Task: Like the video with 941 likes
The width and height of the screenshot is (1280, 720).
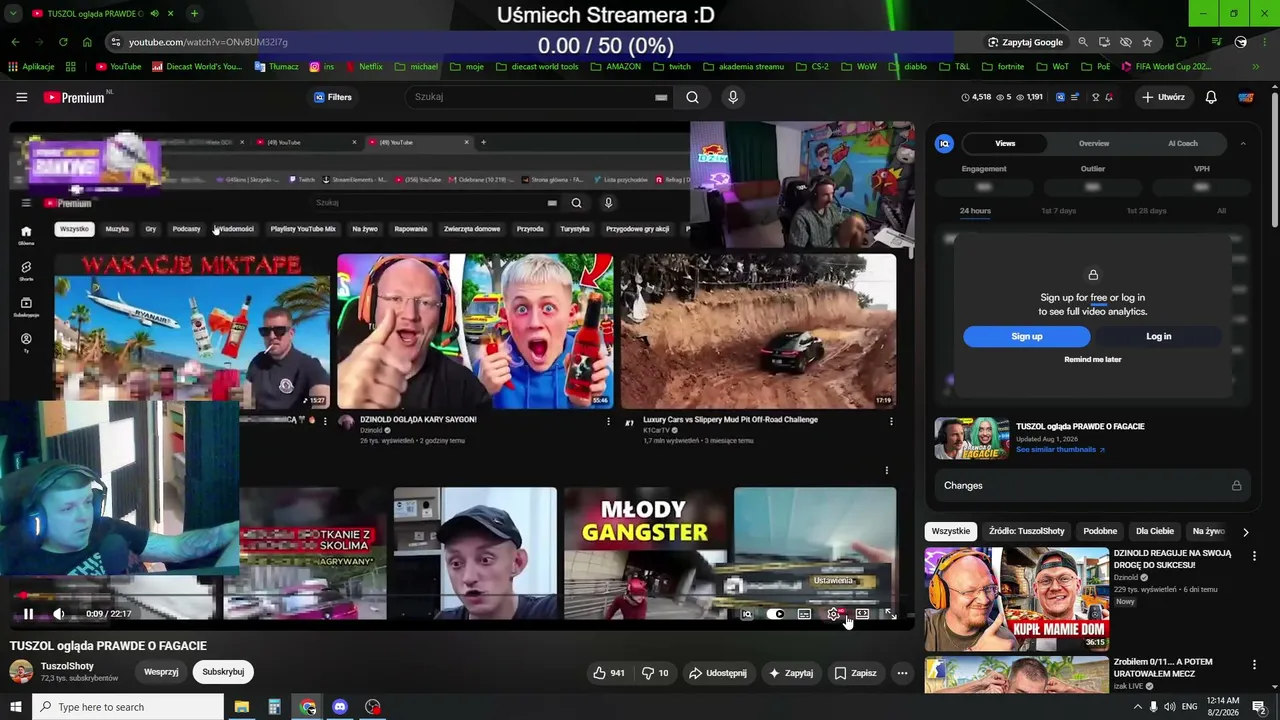Action: (x=609, y=673)
